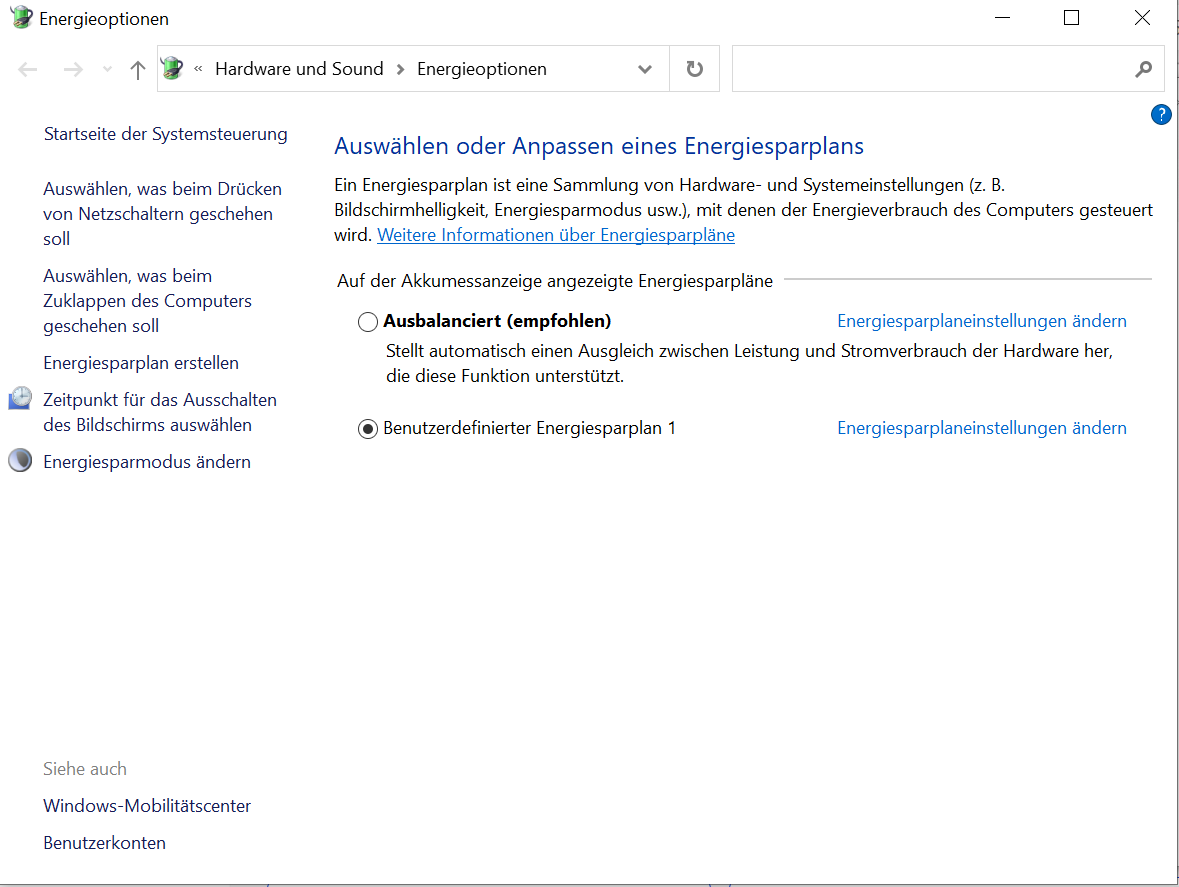Click heading Auswählen oder Anpassen eines Energiesparplans
Image resolution: width=1179 pixels, height=887 pixels.
[599, 146]
